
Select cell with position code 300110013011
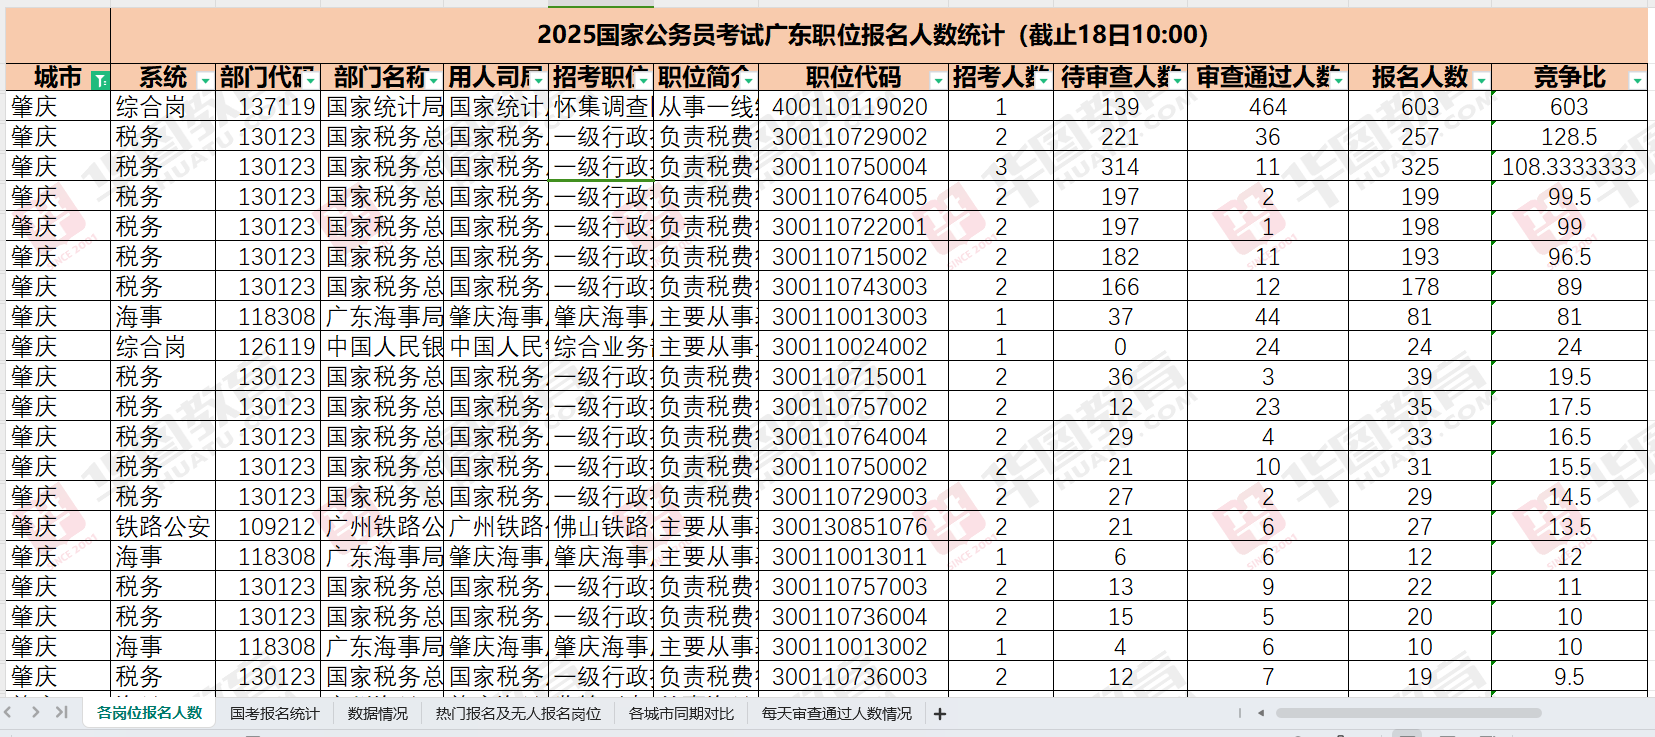click(x=853, y=557)
